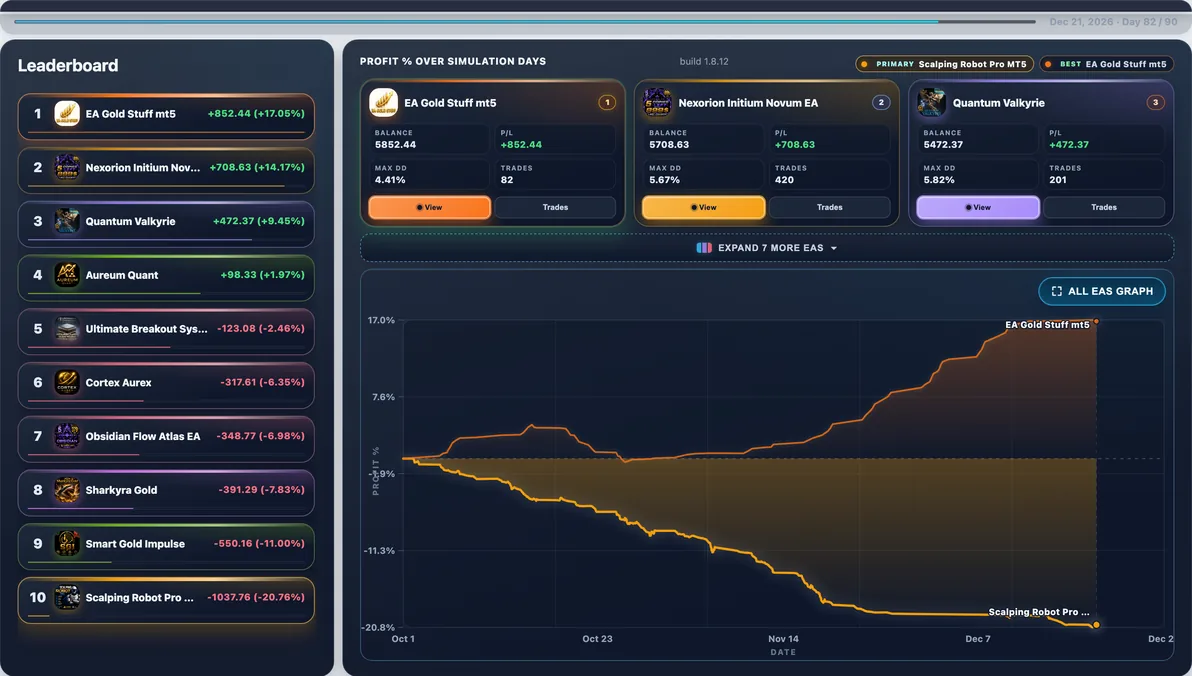Open Trades for Nexorion Initium Novum EA
Image resolution: width=1192 pixels, height=676 pixels.
(x=829, y=208)
